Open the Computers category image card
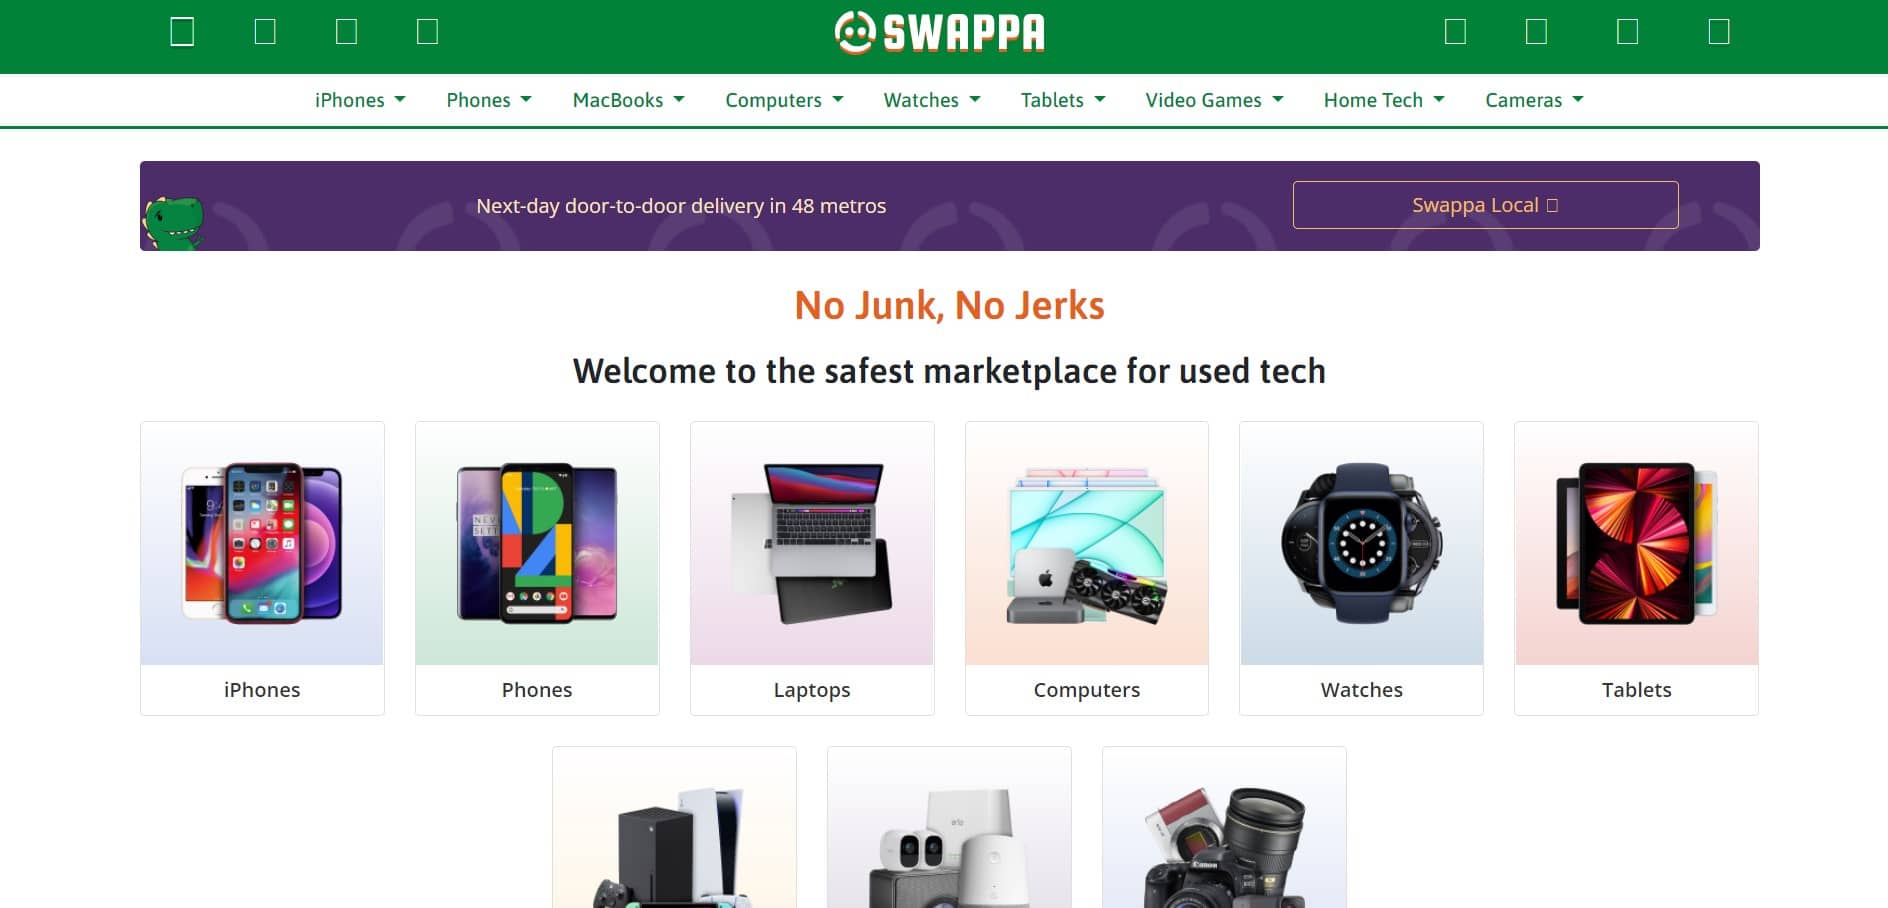Screen dimensions: 1888x908 pyautogui.click(x=1087, y=544)
